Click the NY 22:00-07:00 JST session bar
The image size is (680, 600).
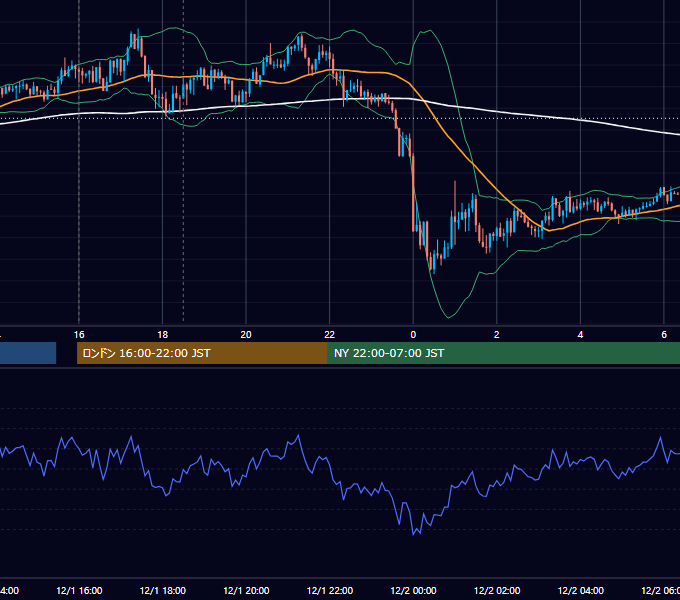503,353
